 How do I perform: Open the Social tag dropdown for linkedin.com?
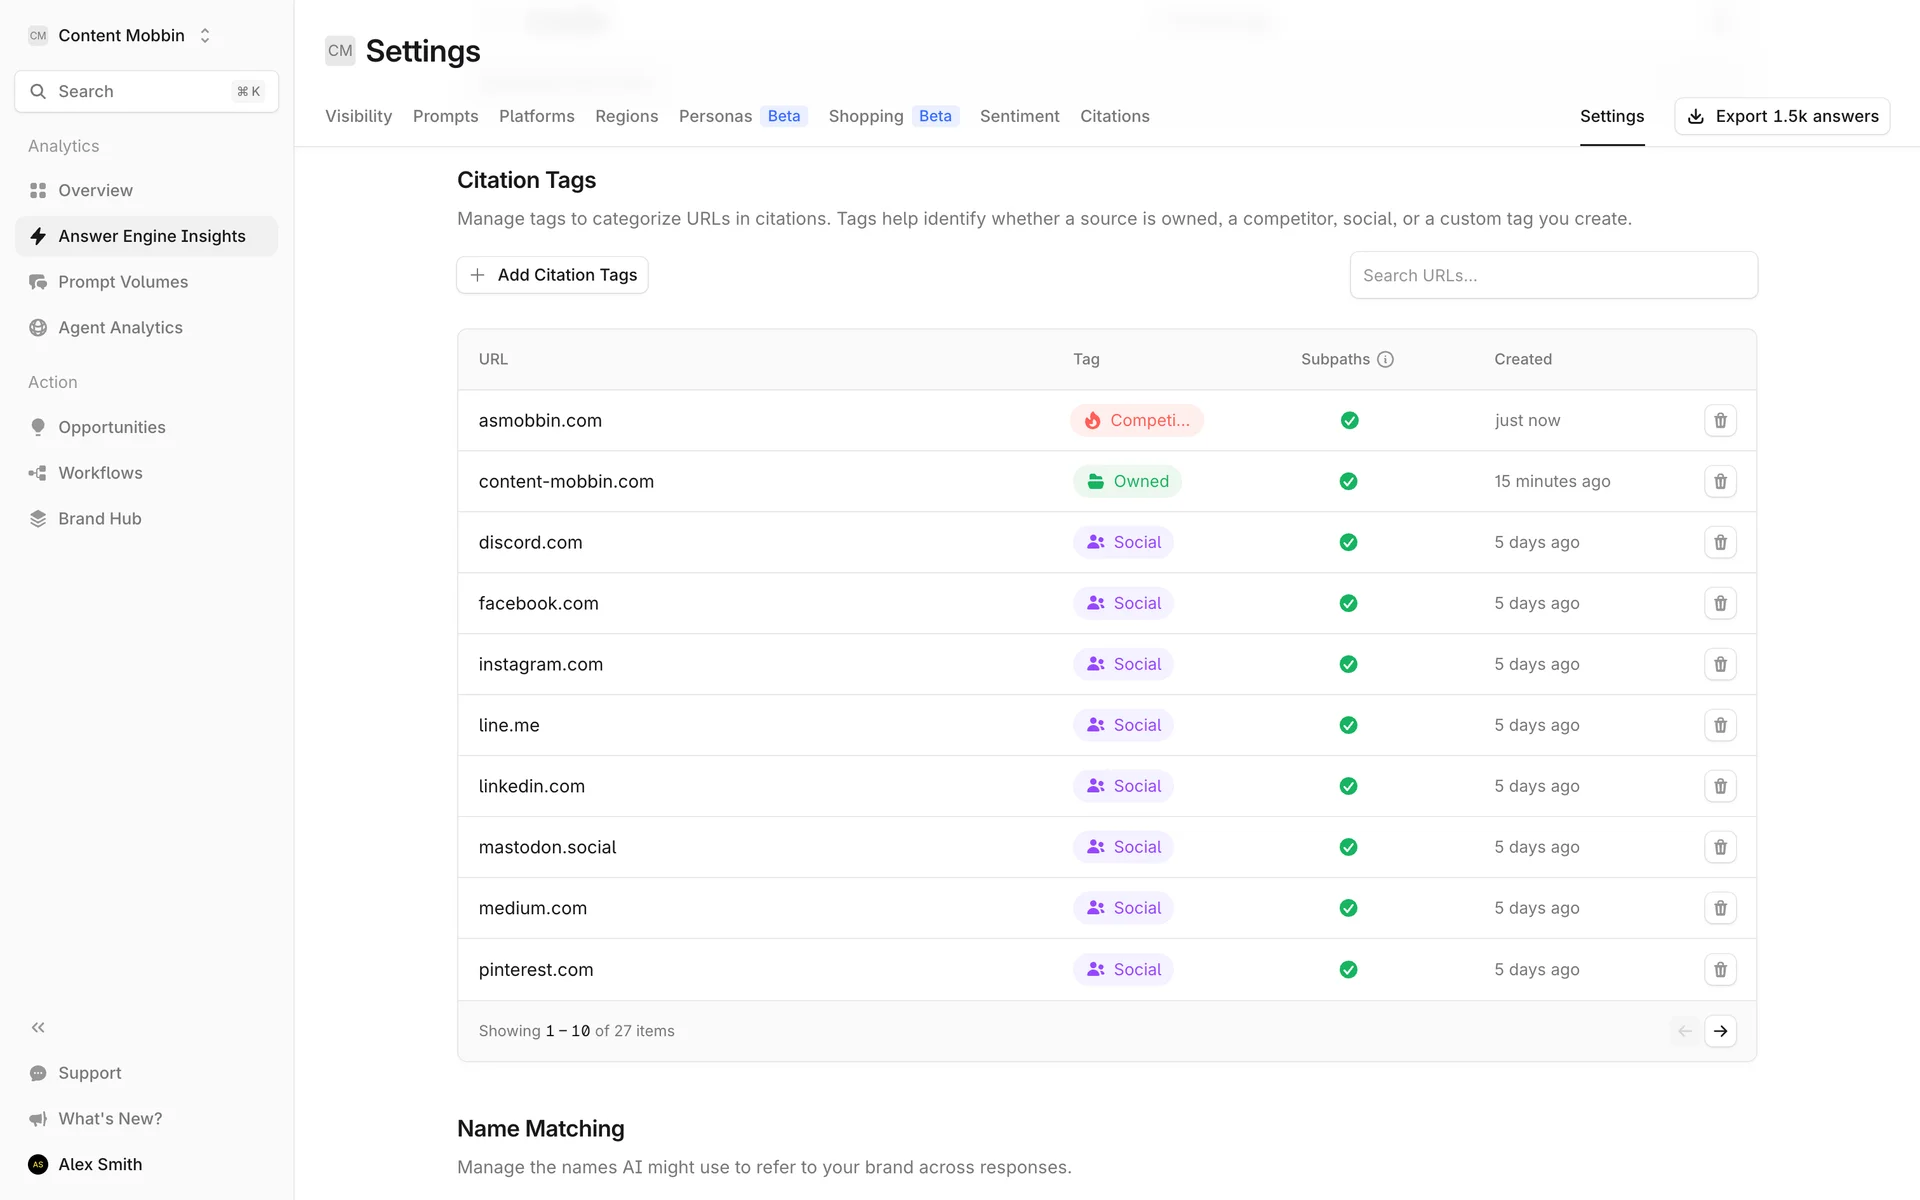click(x=1124, y=787)
